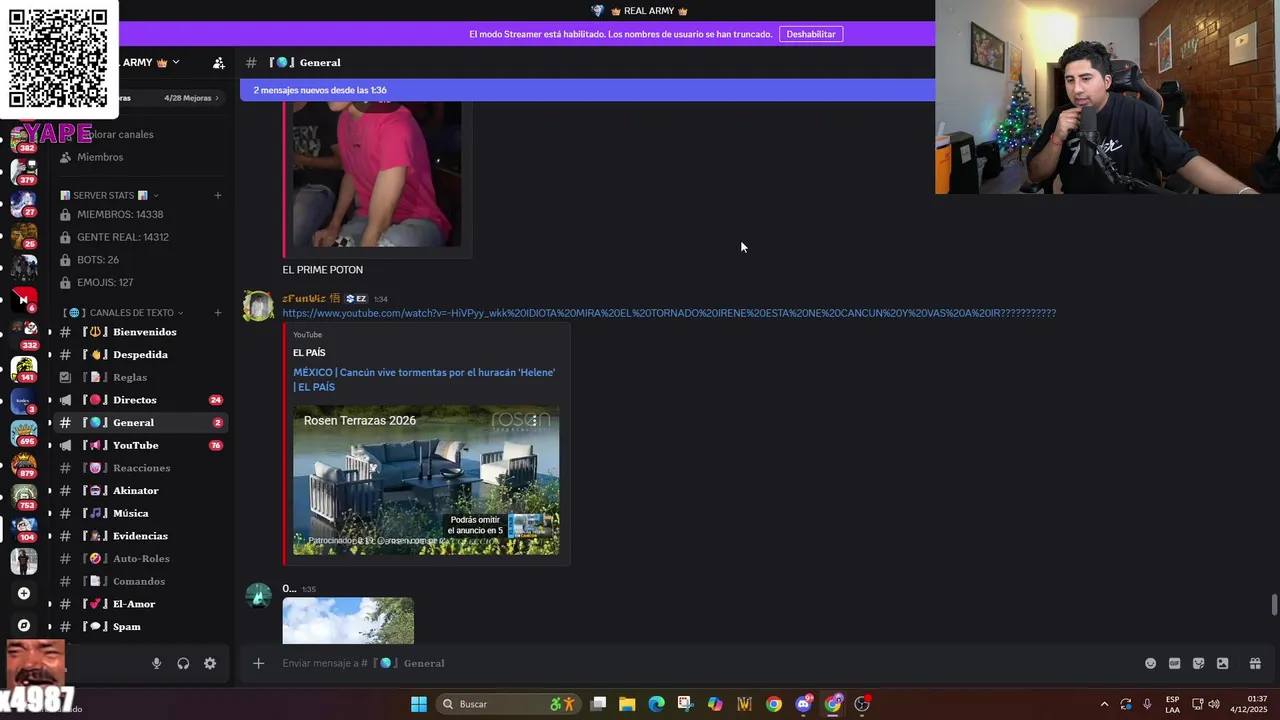
Task: Click the Buscar taskbar search box
Action: [508, 704]
